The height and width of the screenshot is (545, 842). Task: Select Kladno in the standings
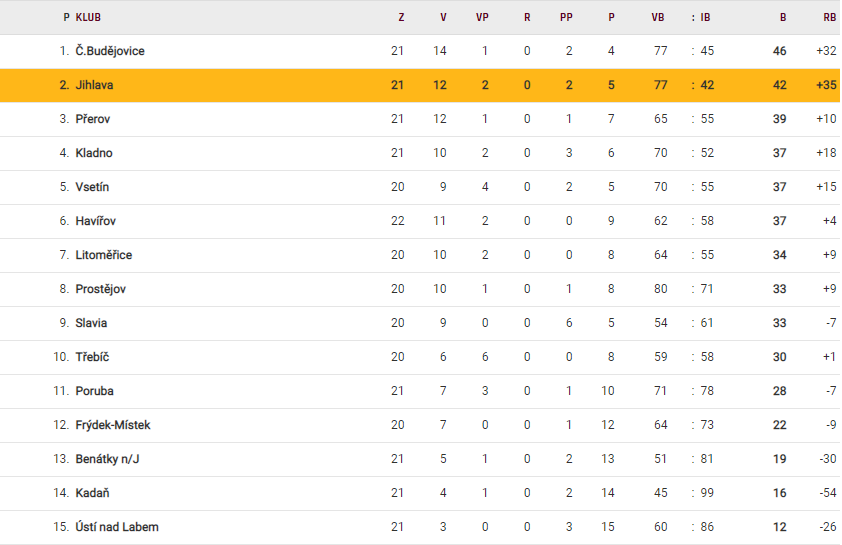click(x=93, y=153)
